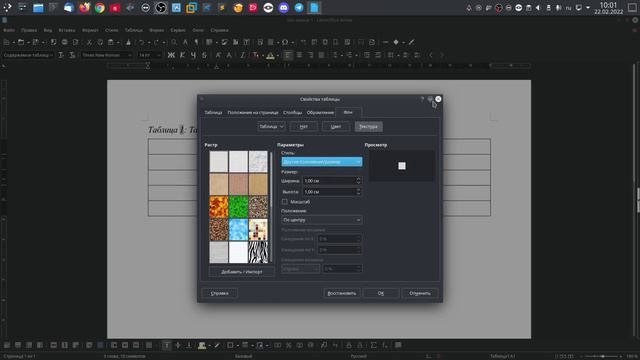Click the texture list vertical scrollbar
This screenshot has height=360, width=640.
(x=271, y=207)
